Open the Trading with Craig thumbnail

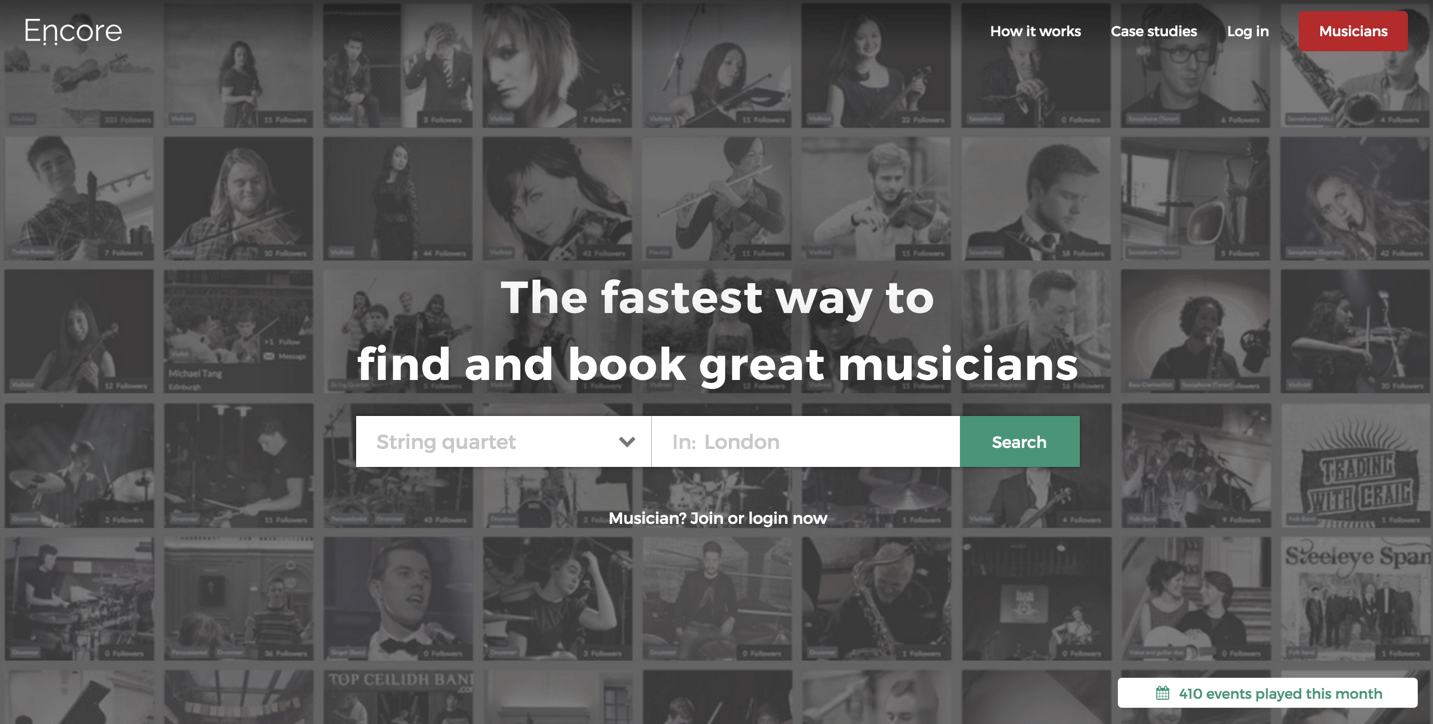[x=1355, y=465]
